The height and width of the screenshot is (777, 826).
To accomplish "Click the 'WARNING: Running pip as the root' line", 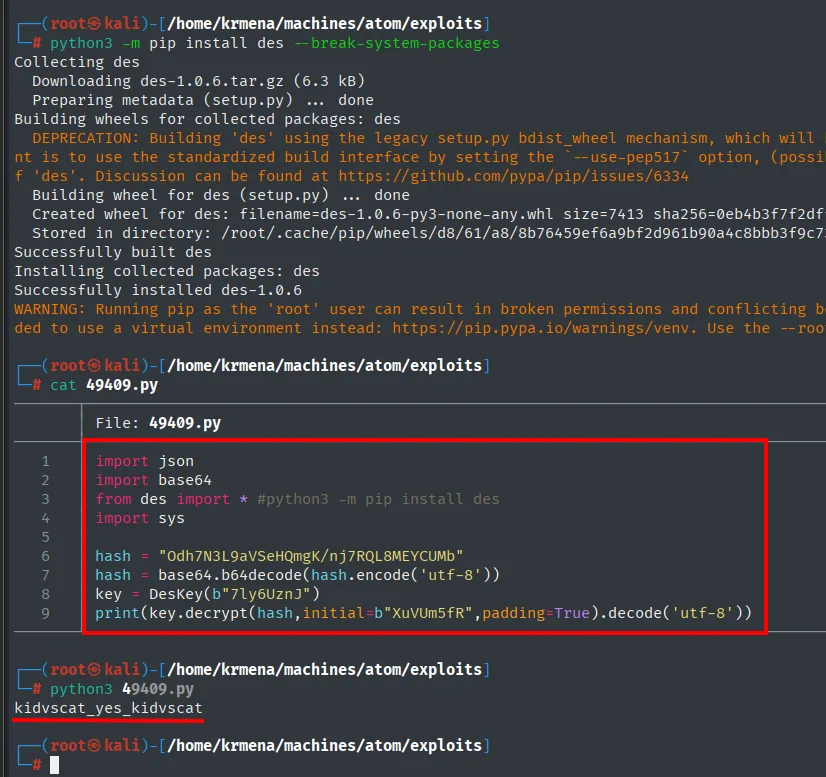I will click(x=420, y=309).
